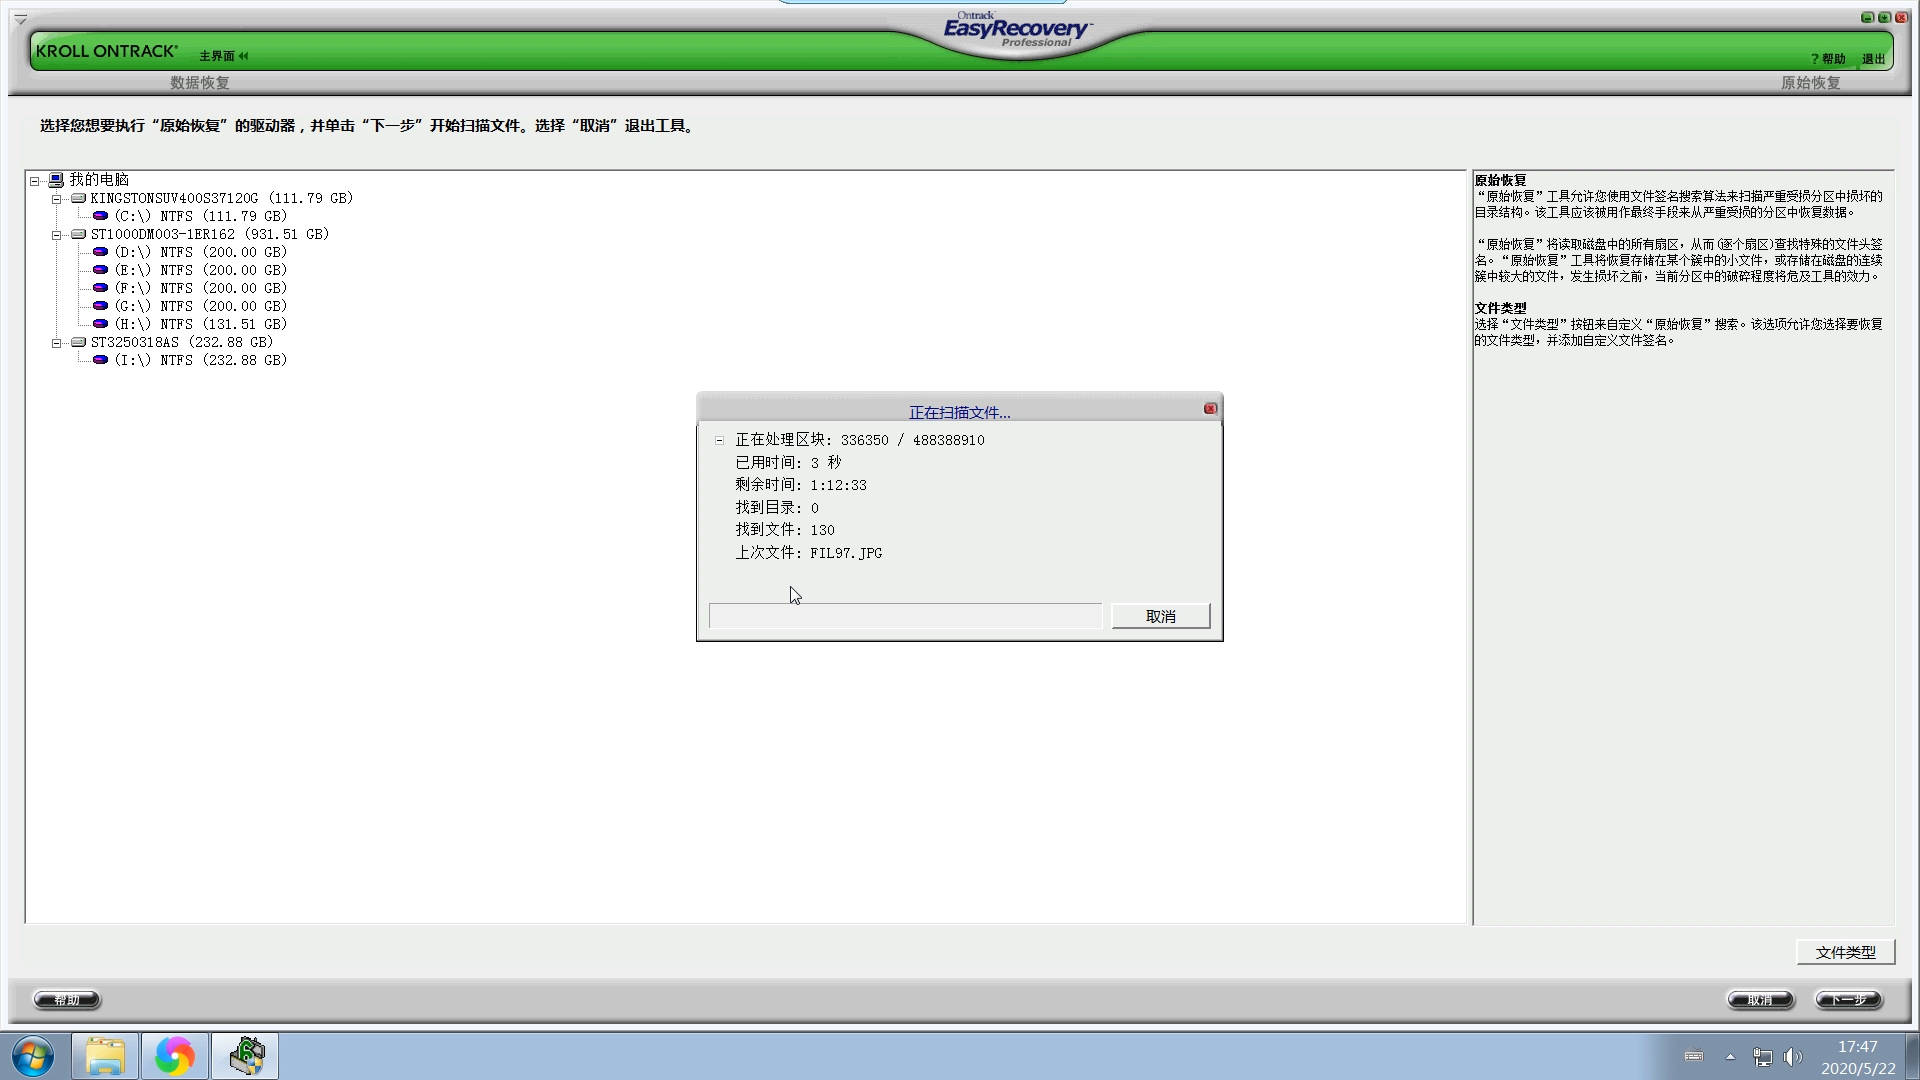Click the 下一步 next step button
The width and height of the screenshot is (1920, 1080).
point(1849,1000)
